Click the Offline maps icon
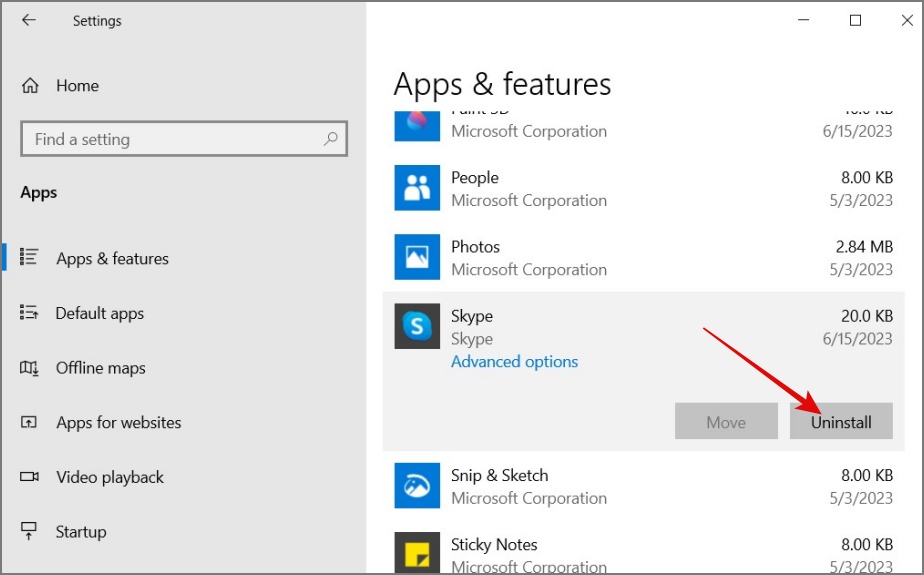Viewport: 924px width, 575px height. coord(29,368)
